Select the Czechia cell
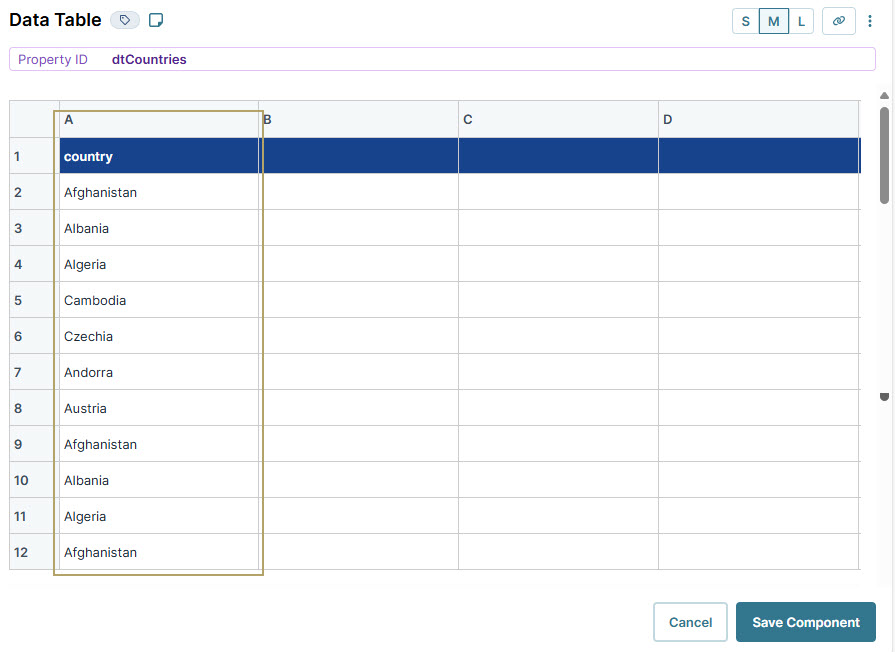 [159, 336]
